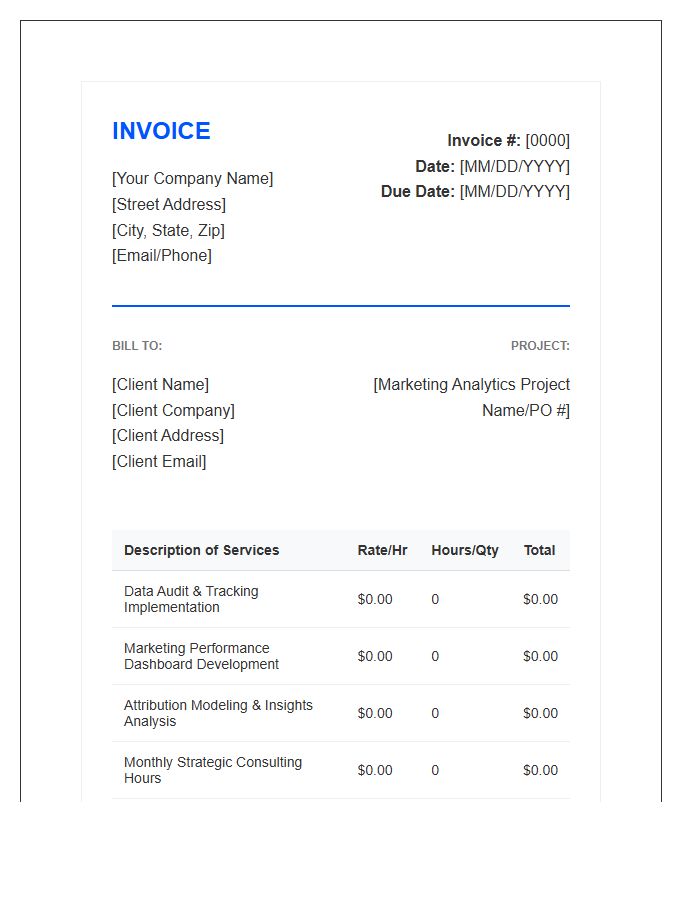700x900 pixels.
Task: Click the Total column header
Action: pos(539,550)
